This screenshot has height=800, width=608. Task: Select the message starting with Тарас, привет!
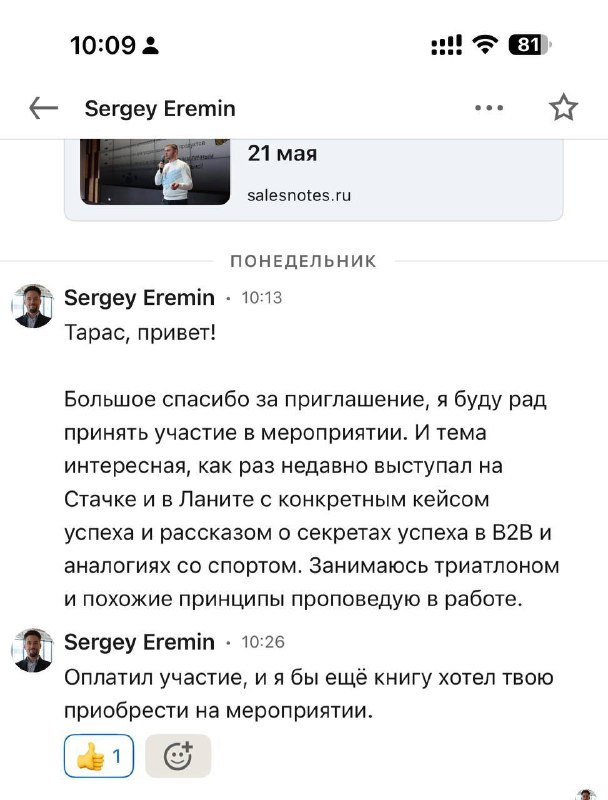coord(312,466)
